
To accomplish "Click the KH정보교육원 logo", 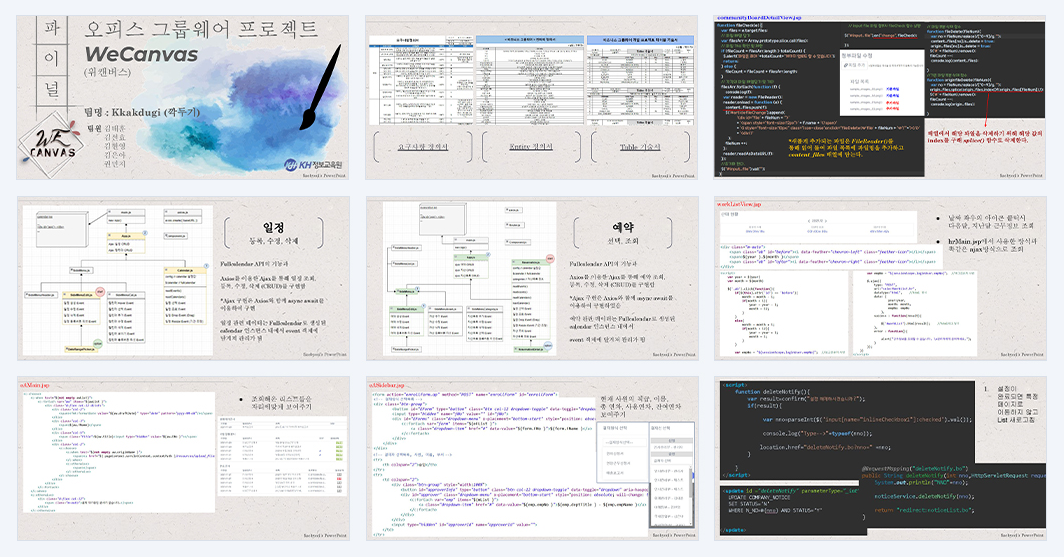I will click(x=313, y=165).
